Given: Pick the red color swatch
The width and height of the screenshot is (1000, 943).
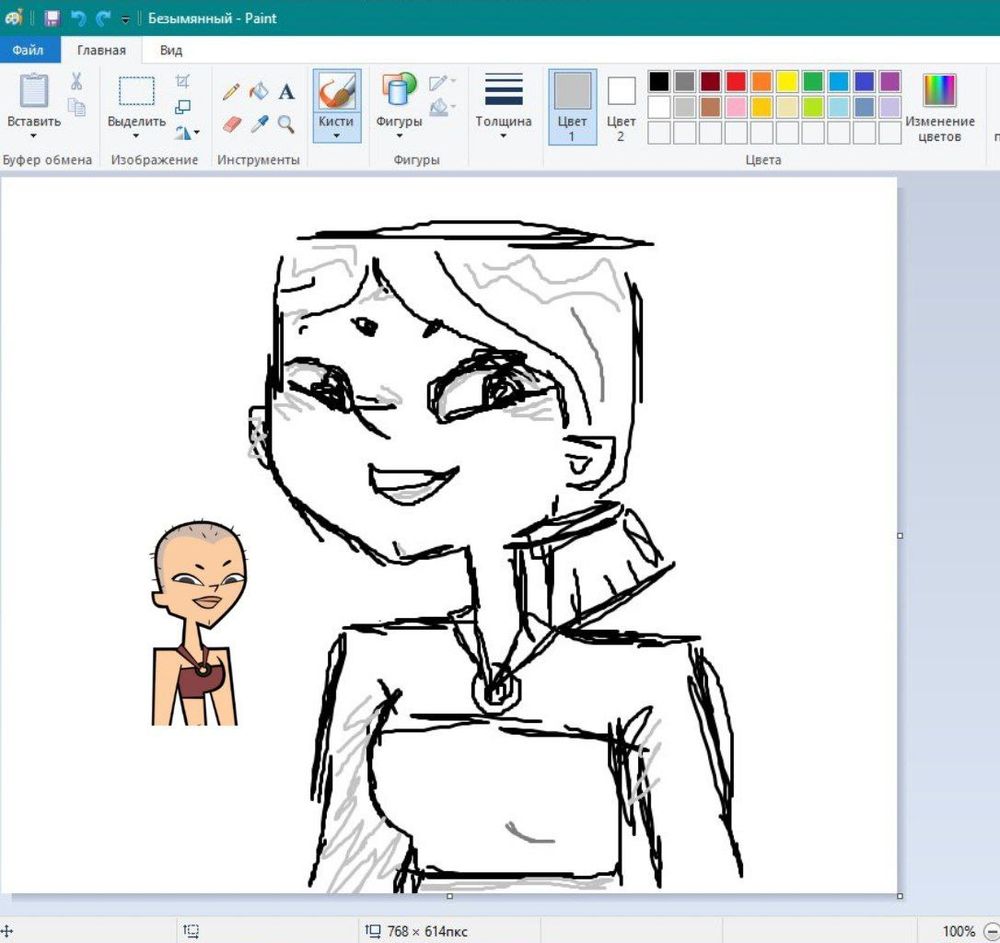Looking at the screenshot, I should tap(736, 81).
